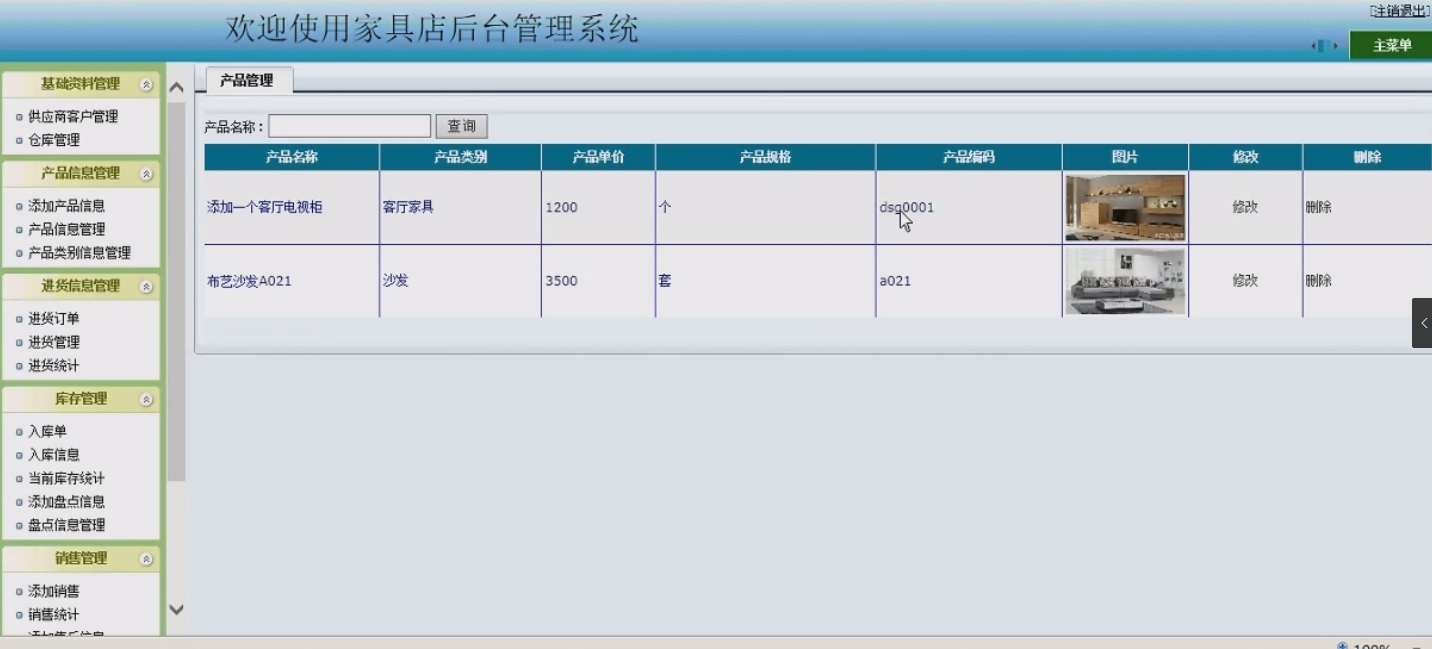The image size is (1432, 649).
Task: Collapse the 进货信息管理 section chevron
Action: click(x=146, y=287)
